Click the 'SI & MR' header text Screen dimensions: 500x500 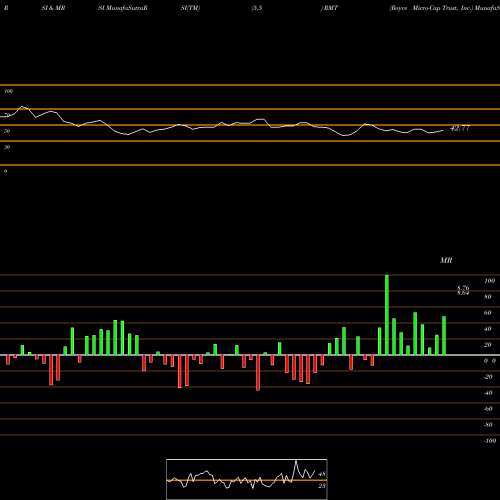coord(53,8)
